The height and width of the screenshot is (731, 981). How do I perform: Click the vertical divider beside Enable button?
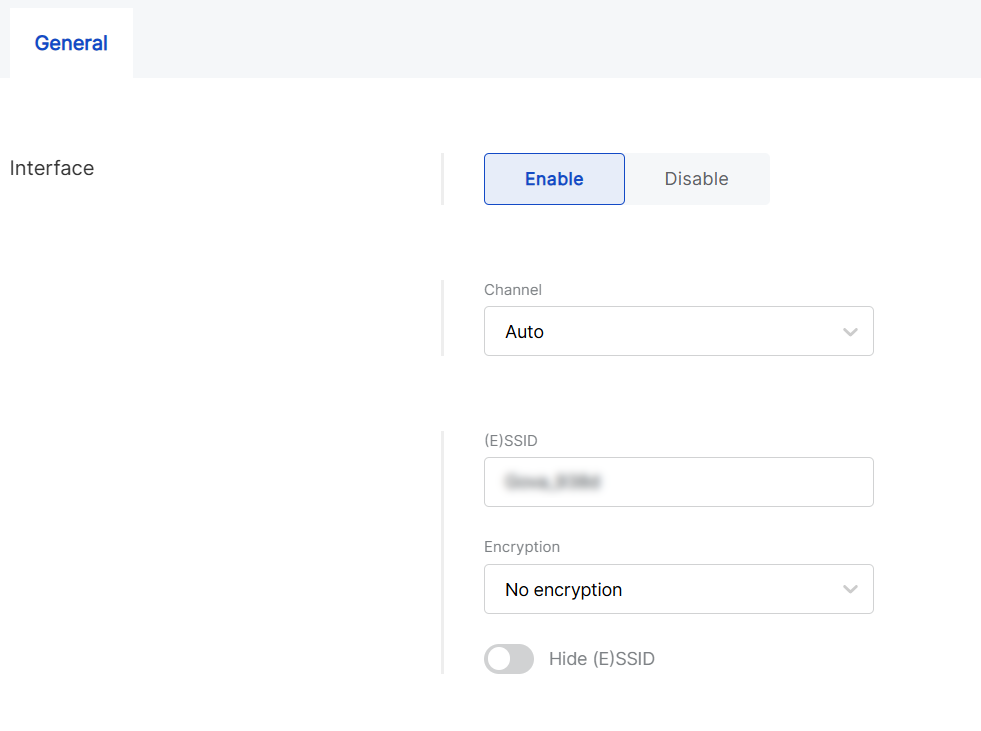(442, 179)
